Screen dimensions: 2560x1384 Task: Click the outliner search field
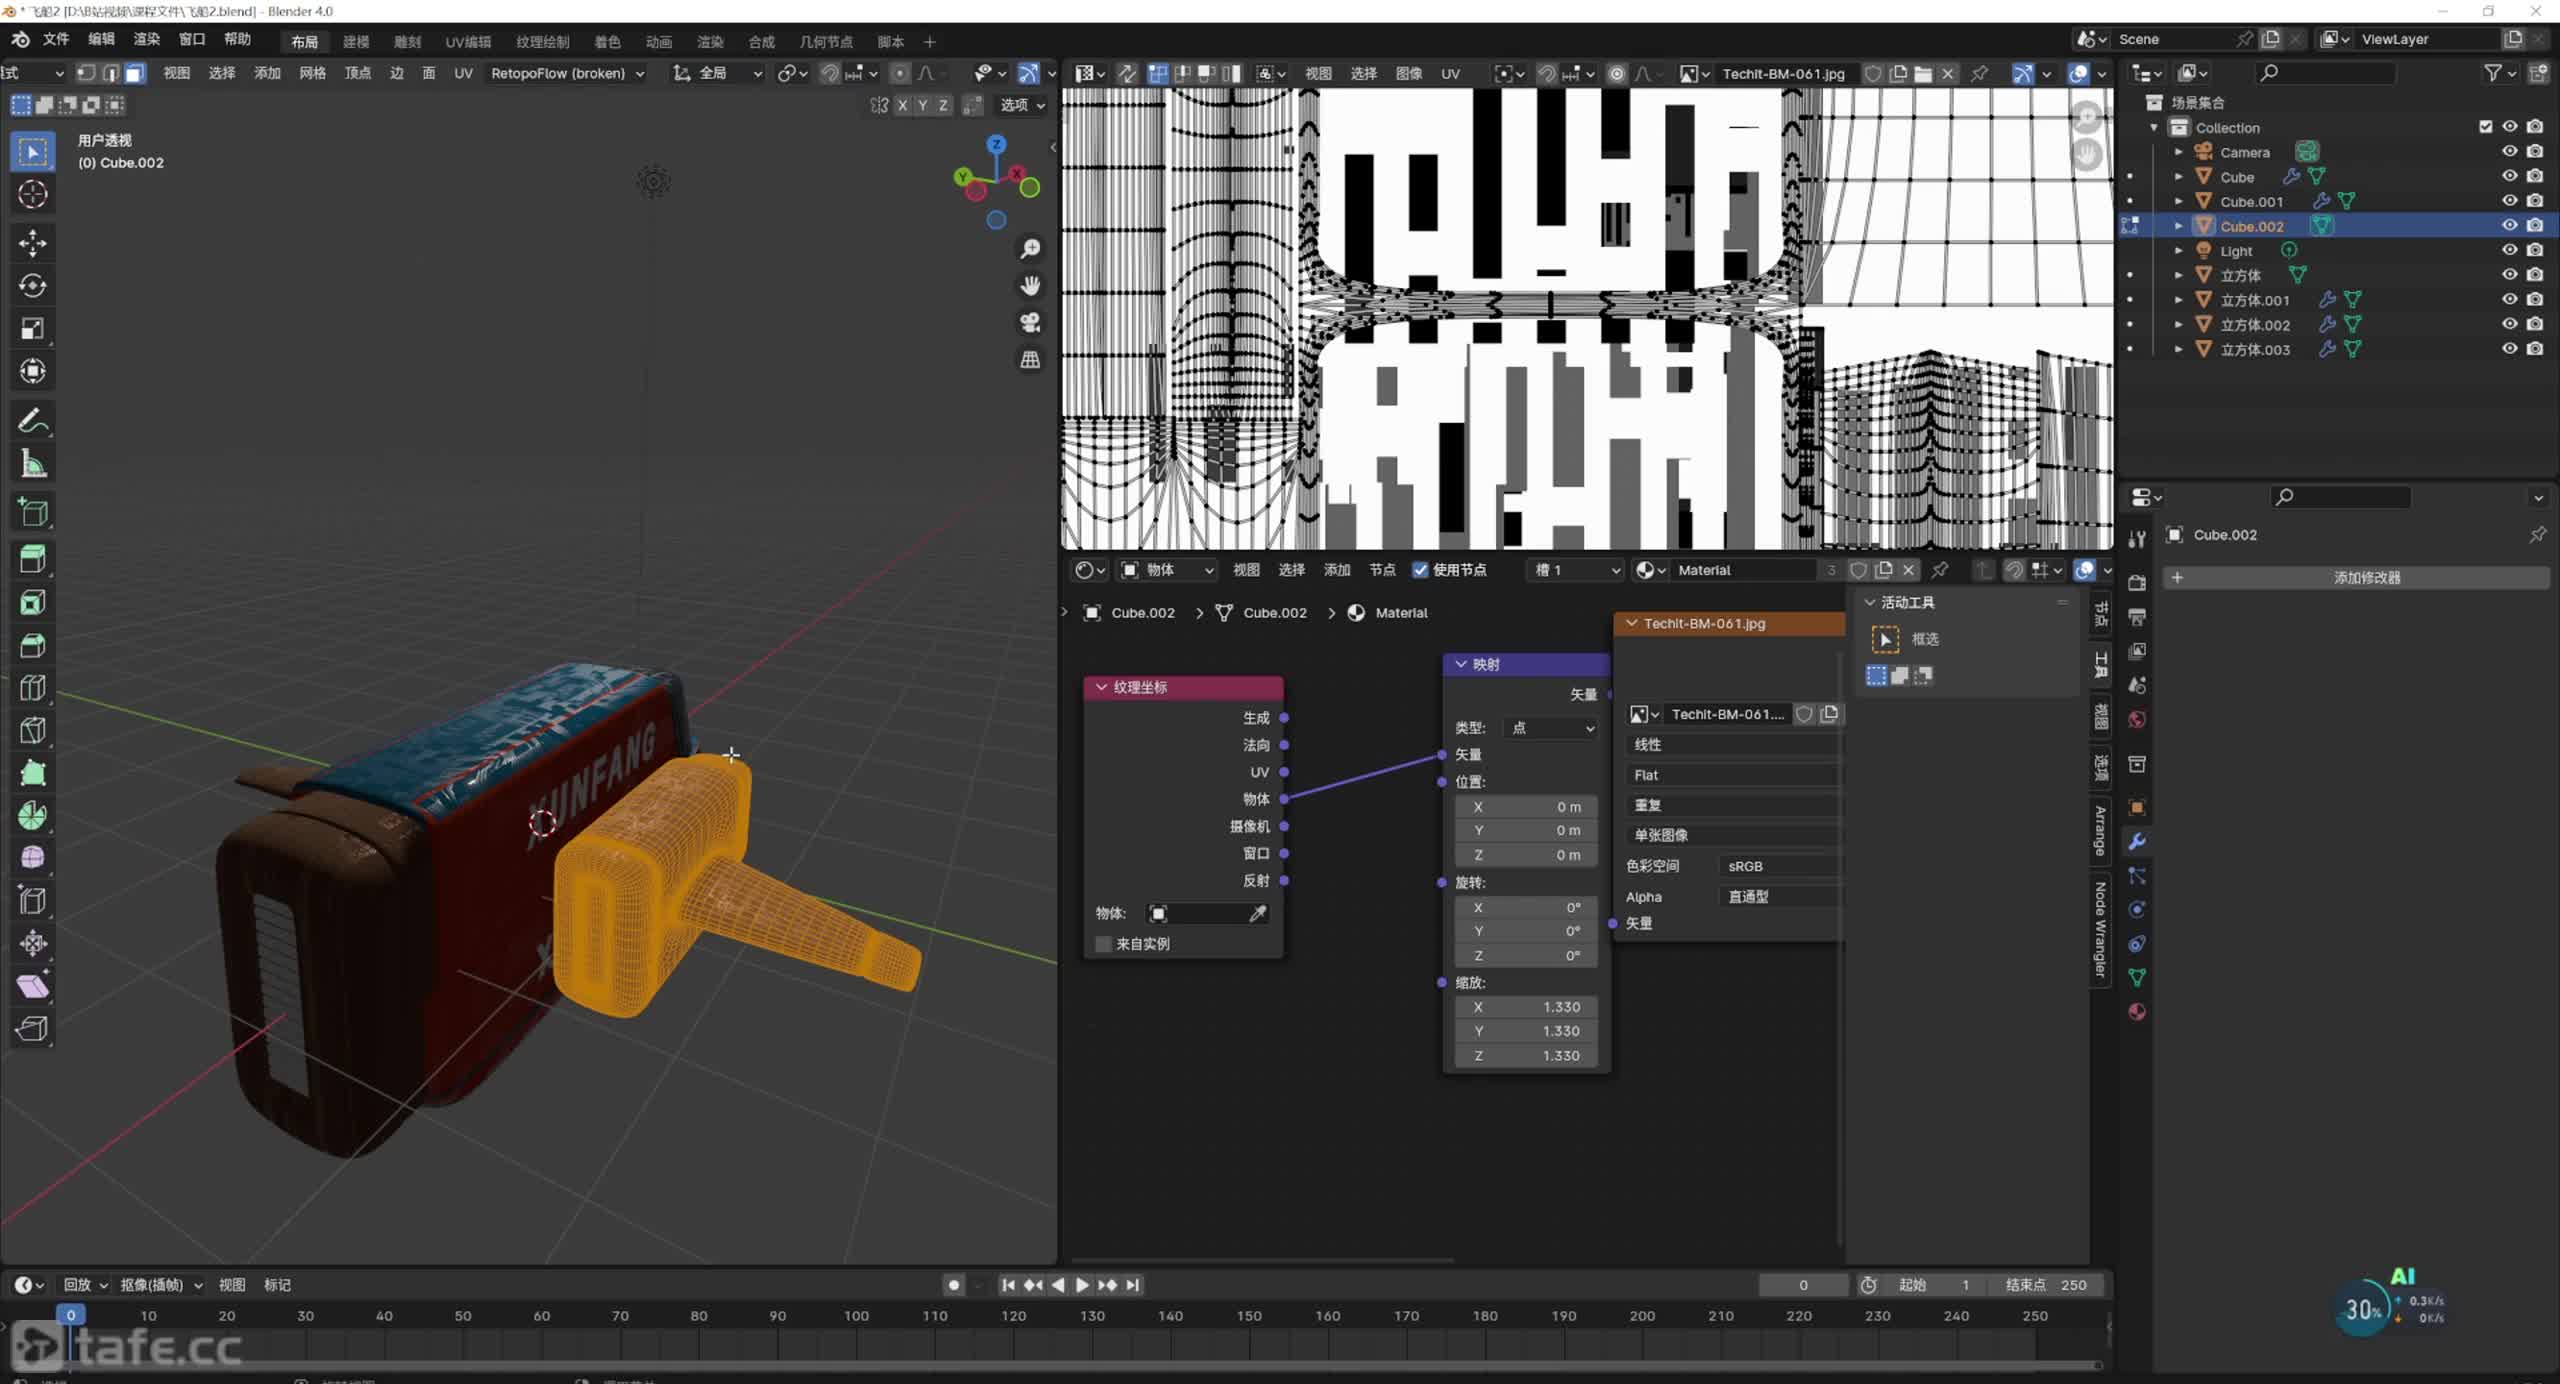pyautogui.click(x=2326, y=73)
